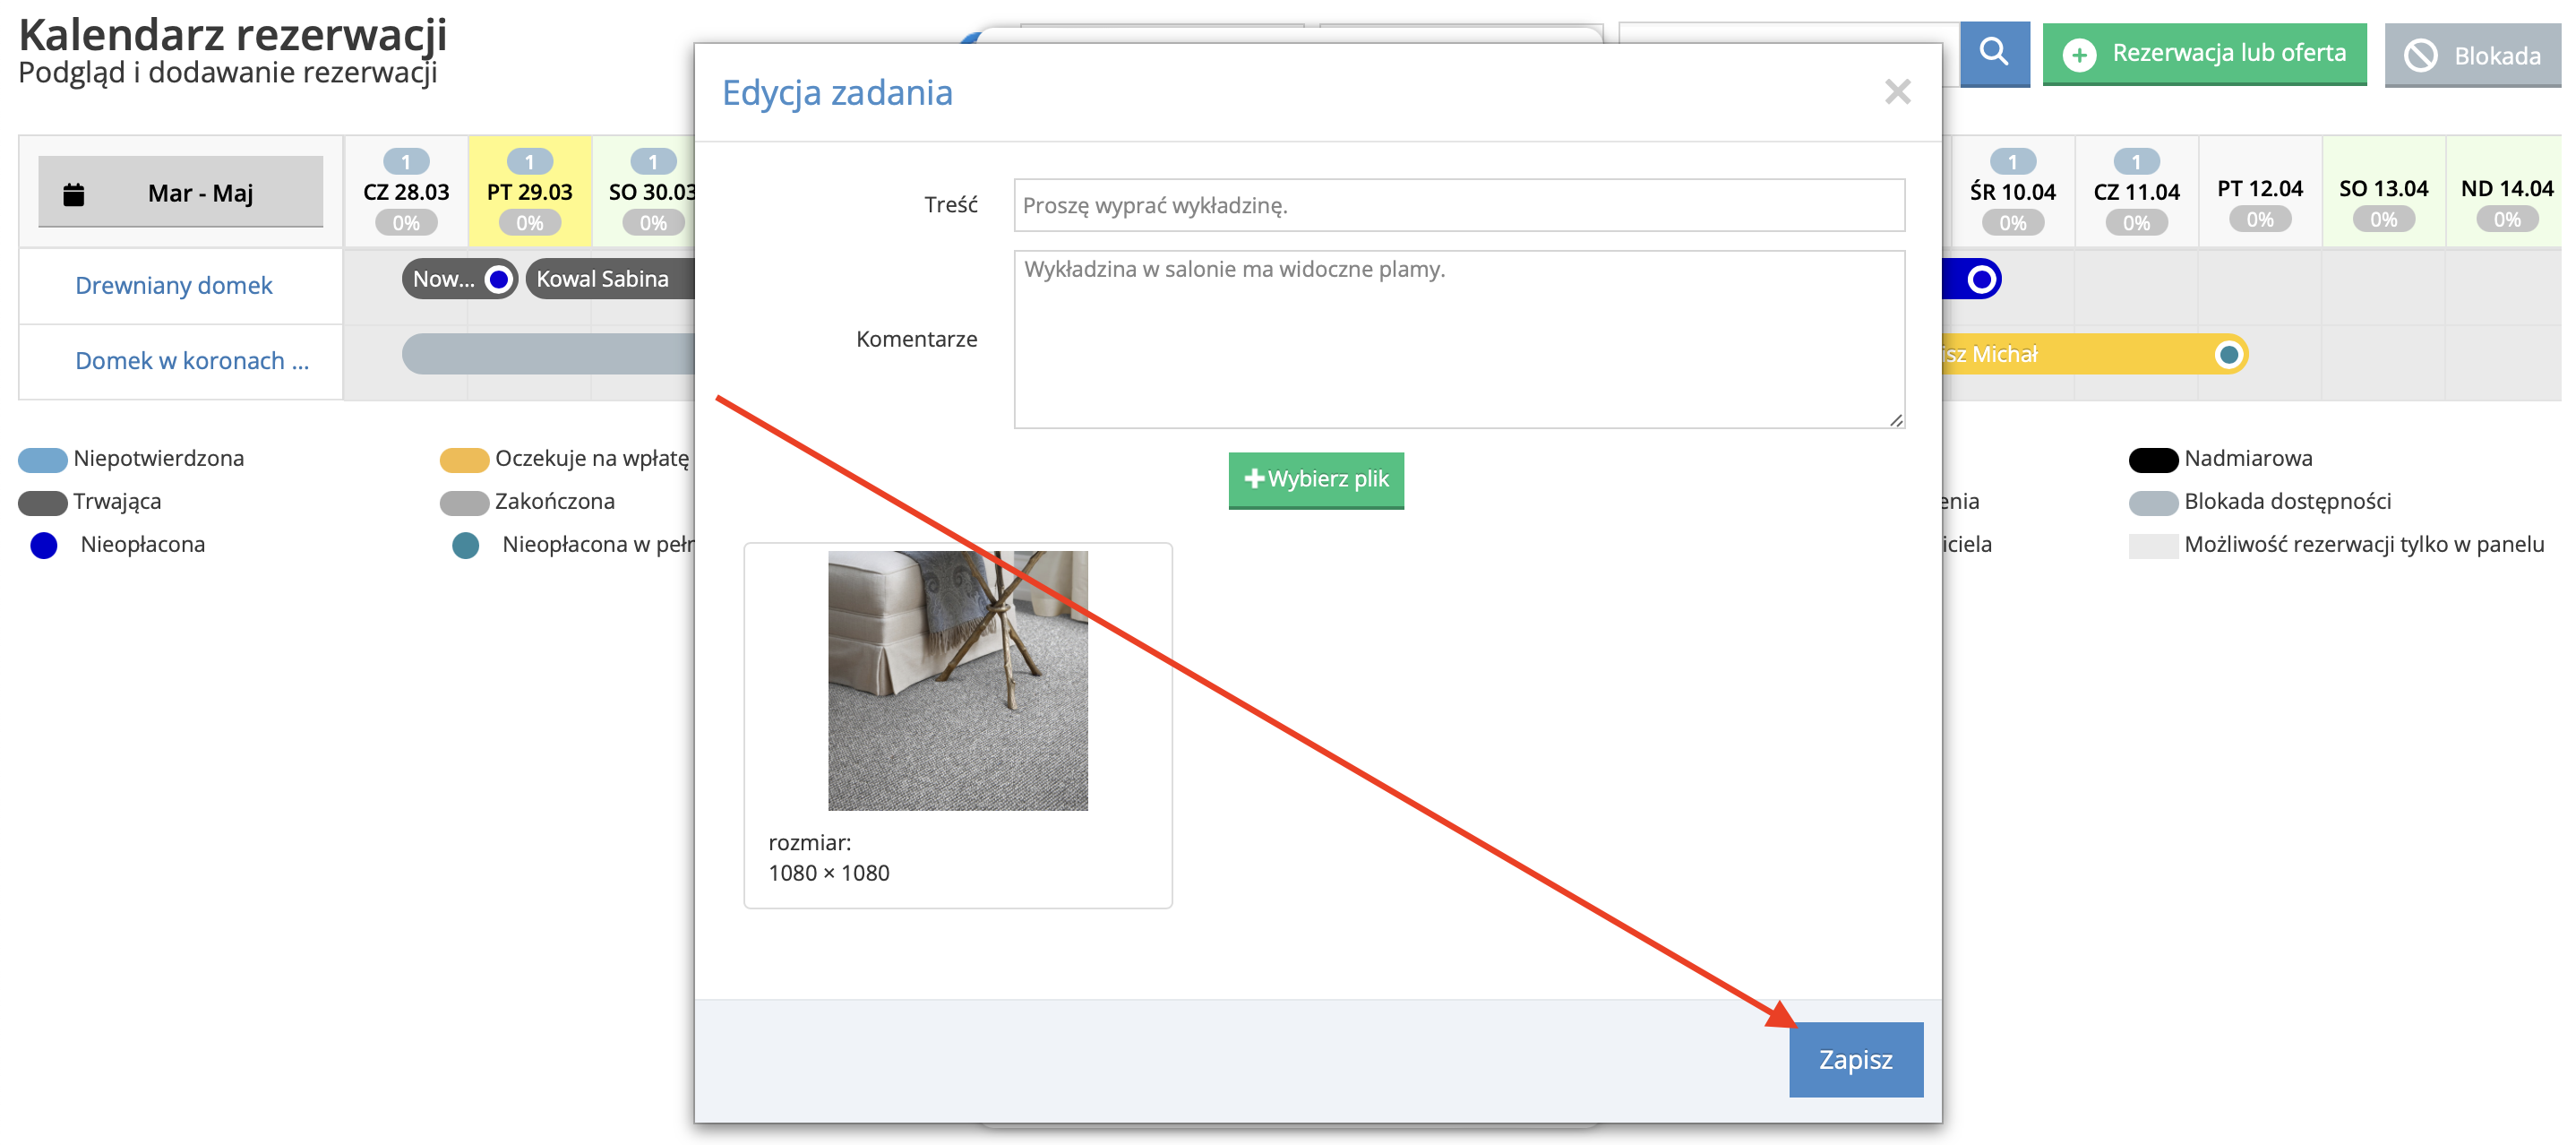Image resolution: width=2576 pixels, height=1145 pixels.
Task: Close the Edycja zadania dialog
Action: [x=1897, y=92]
